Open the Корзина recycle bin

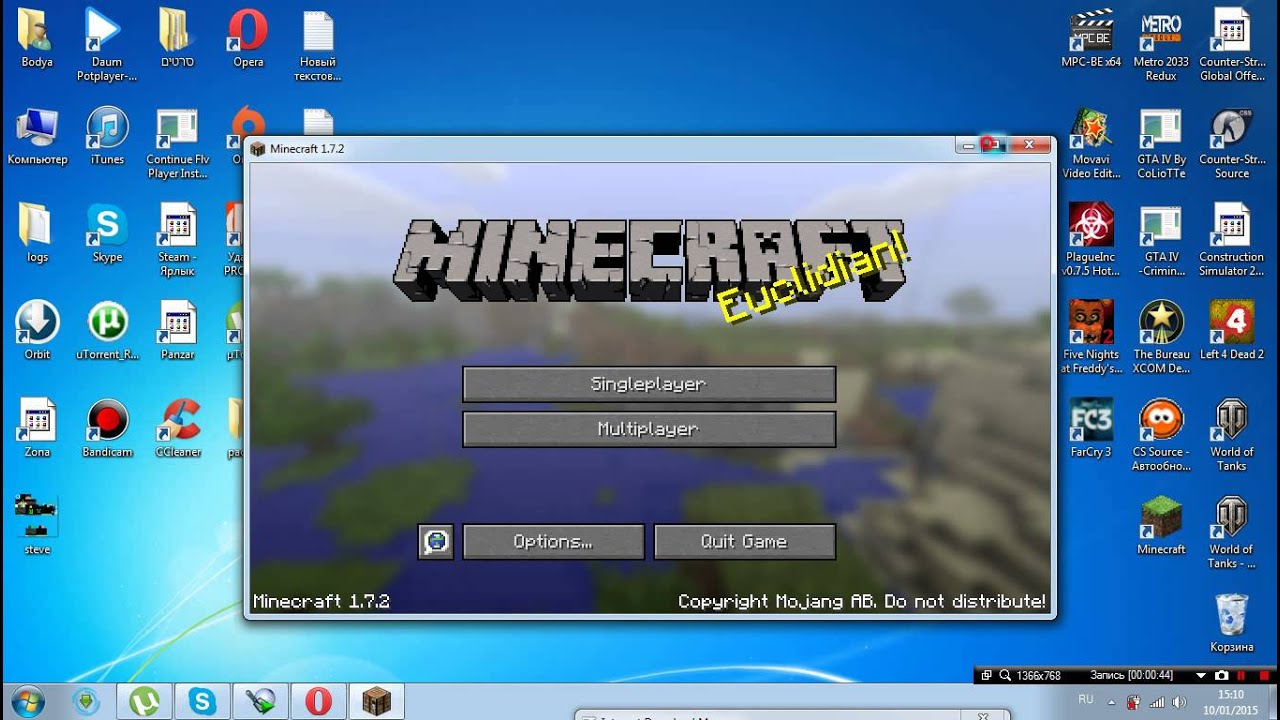(1232, 623)
